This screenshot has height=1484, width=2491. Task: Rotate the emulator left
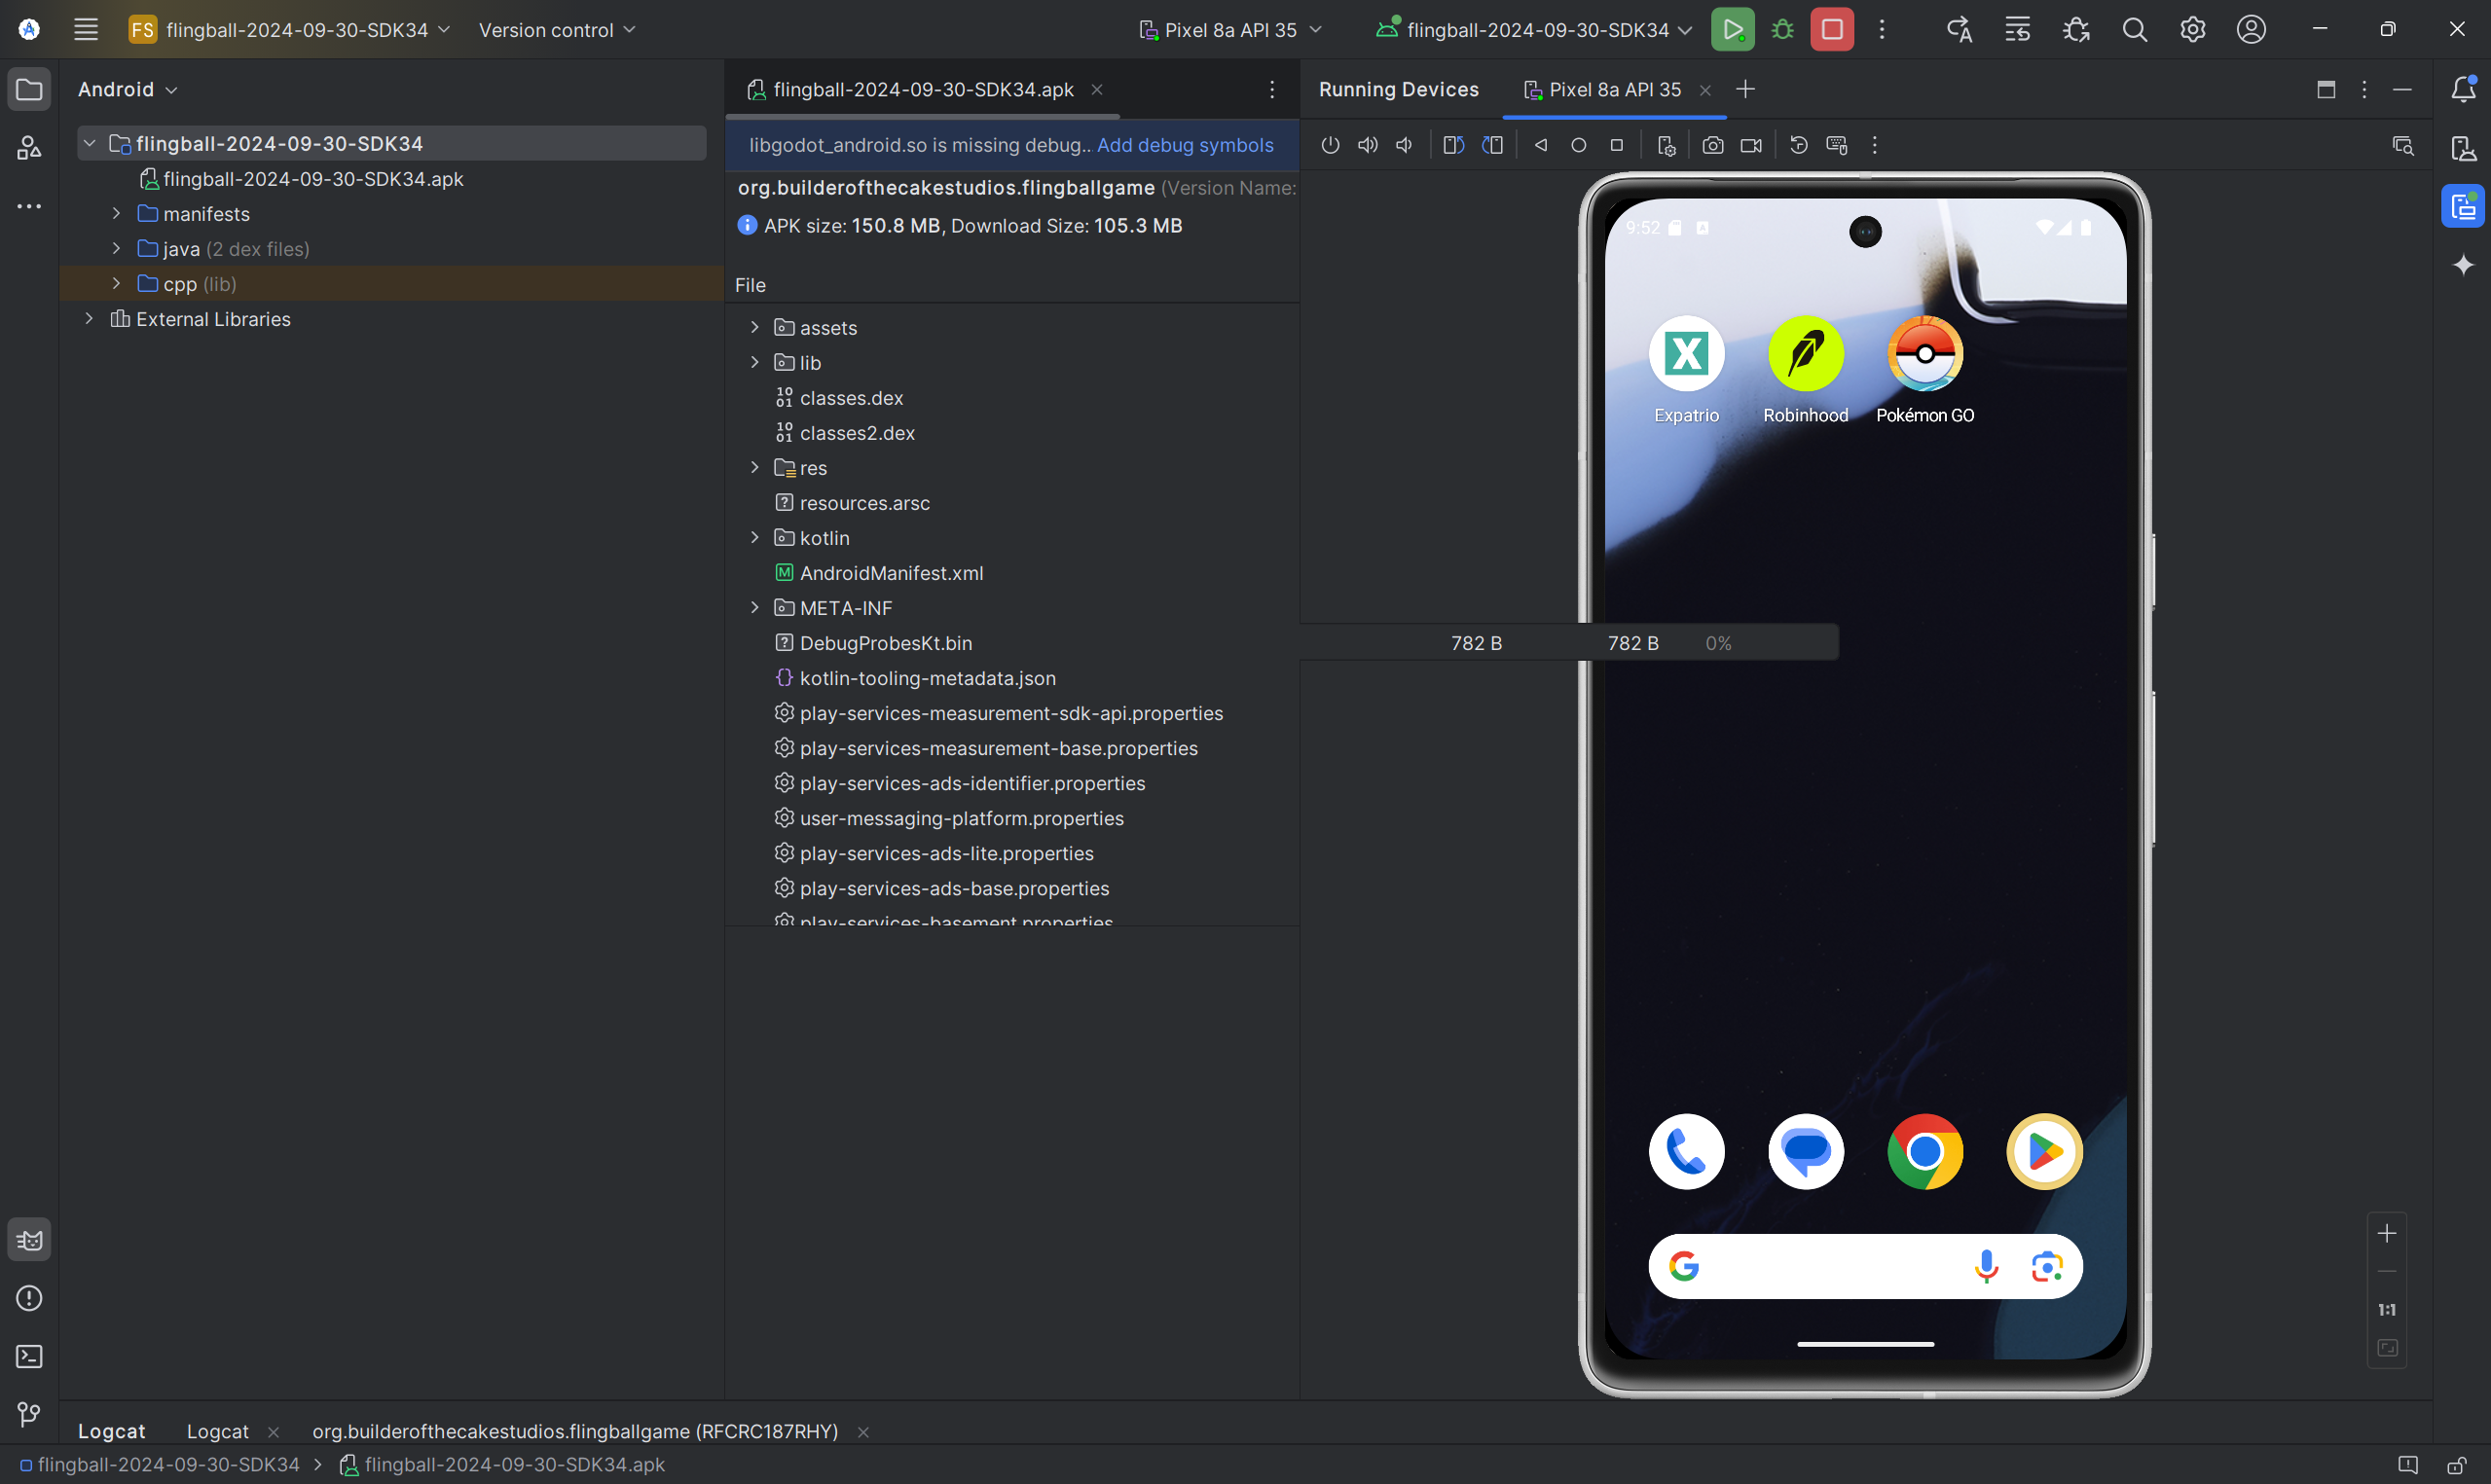(x=1454, y=146)
